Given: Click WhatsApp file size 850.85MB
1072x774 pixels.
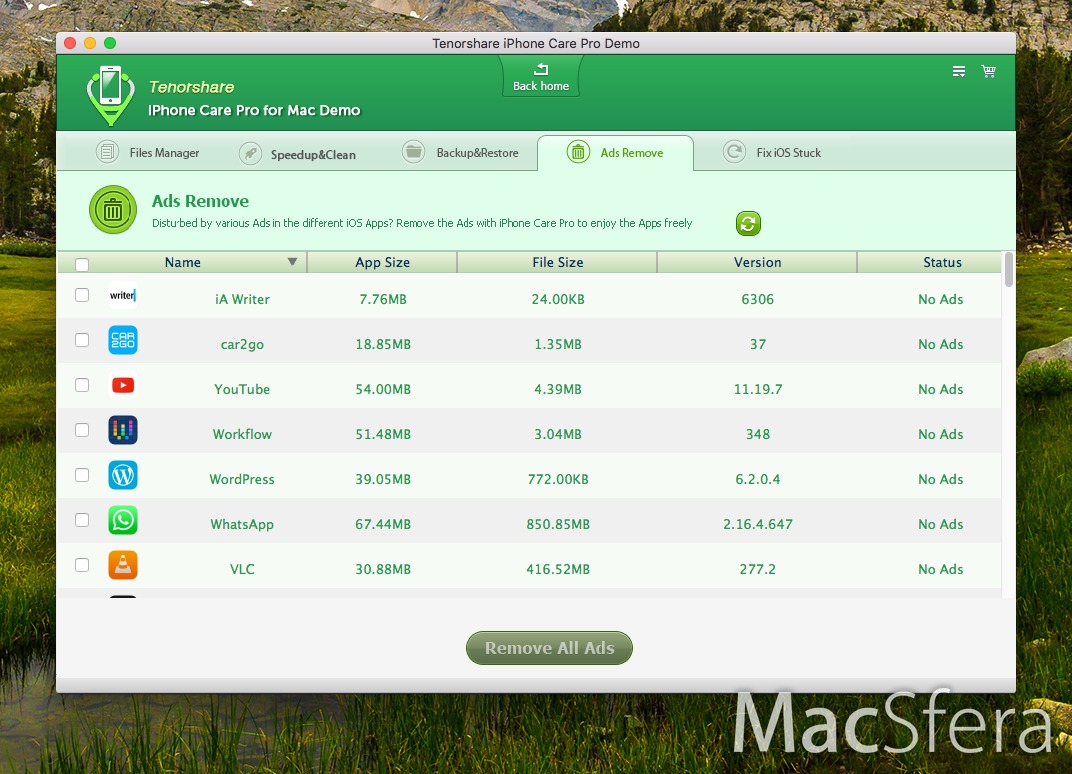Looking at the screenshot, I should coord(558,524).
